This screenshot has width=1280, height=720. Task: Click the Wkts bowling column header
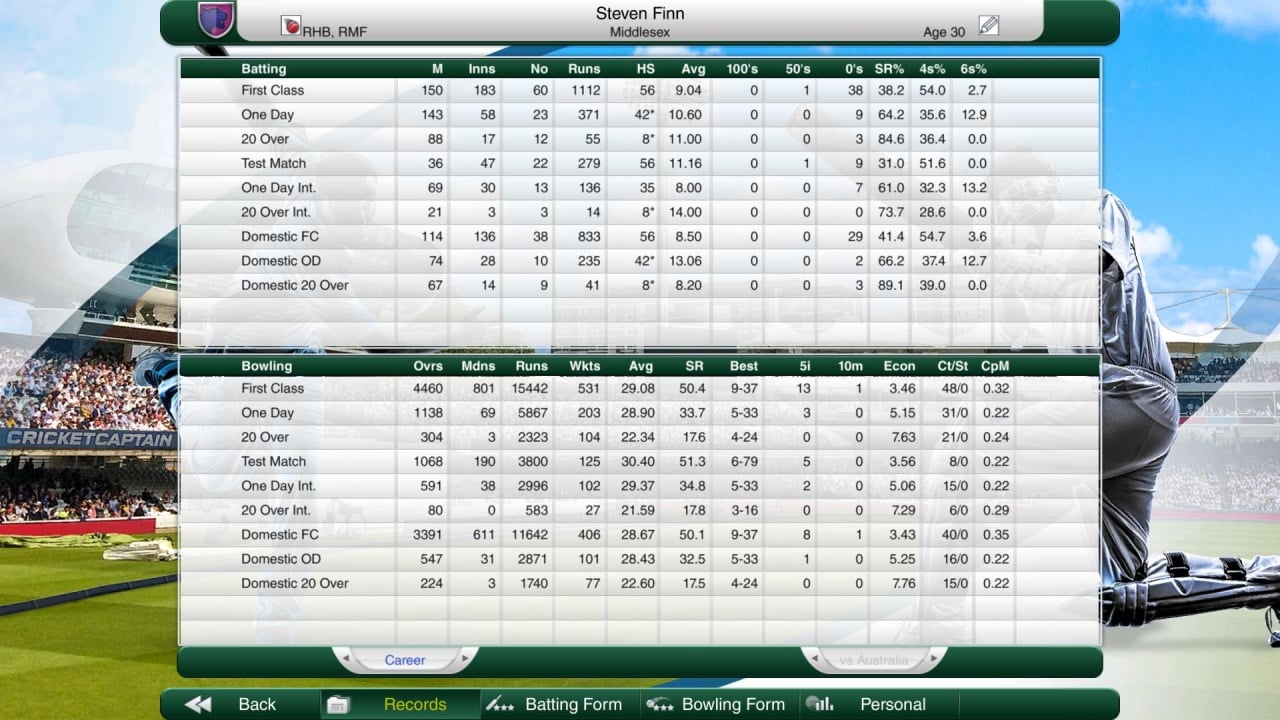click(x=584, y=366)
